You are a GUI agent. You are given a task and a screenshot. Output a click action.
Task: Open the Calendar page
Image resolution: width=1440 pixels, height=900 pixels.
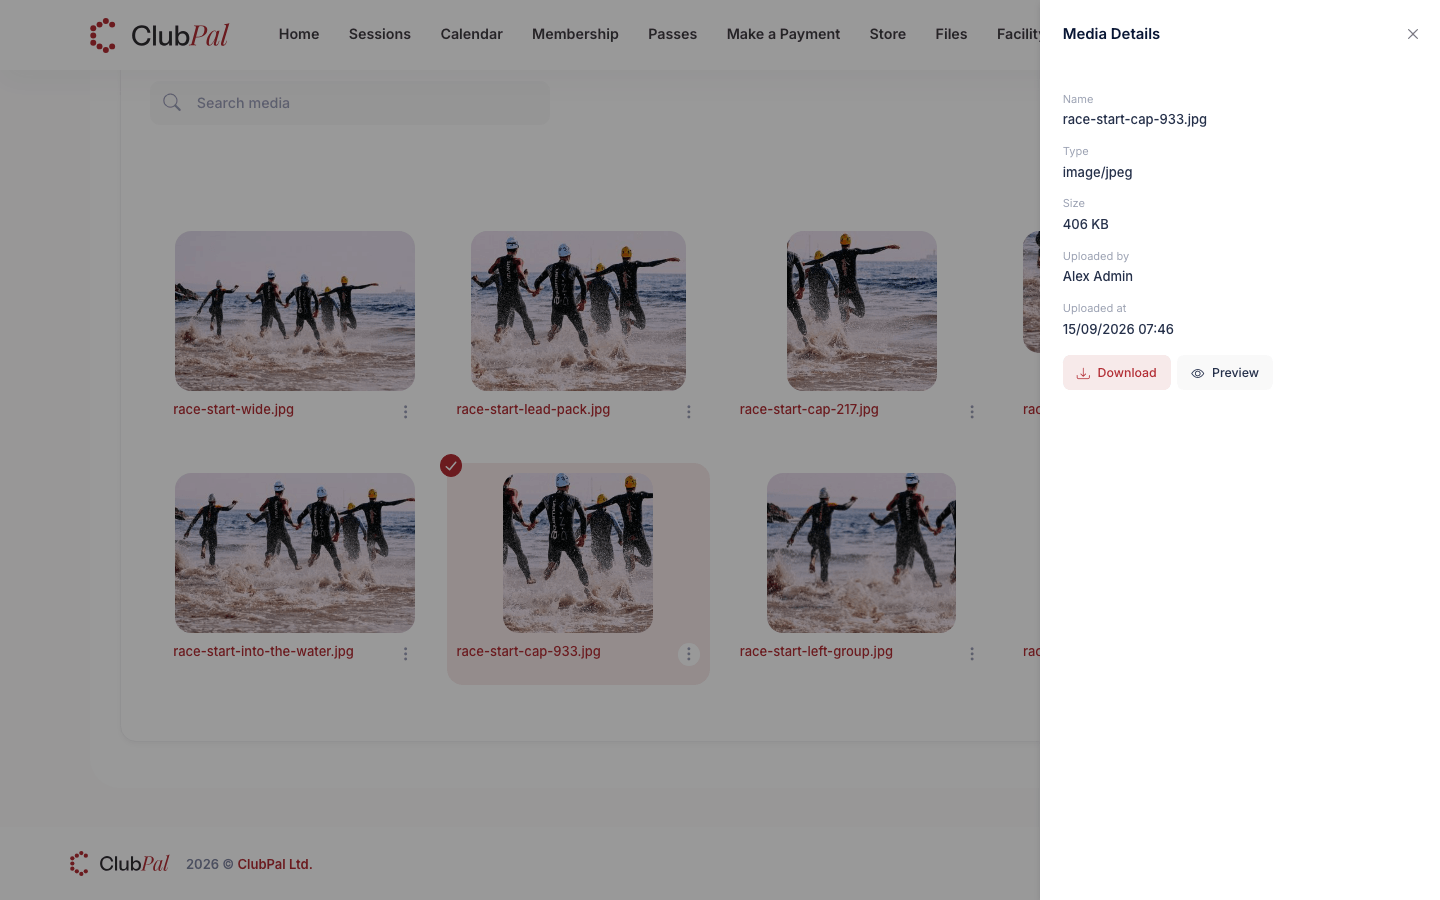click(x=471, y=34)
